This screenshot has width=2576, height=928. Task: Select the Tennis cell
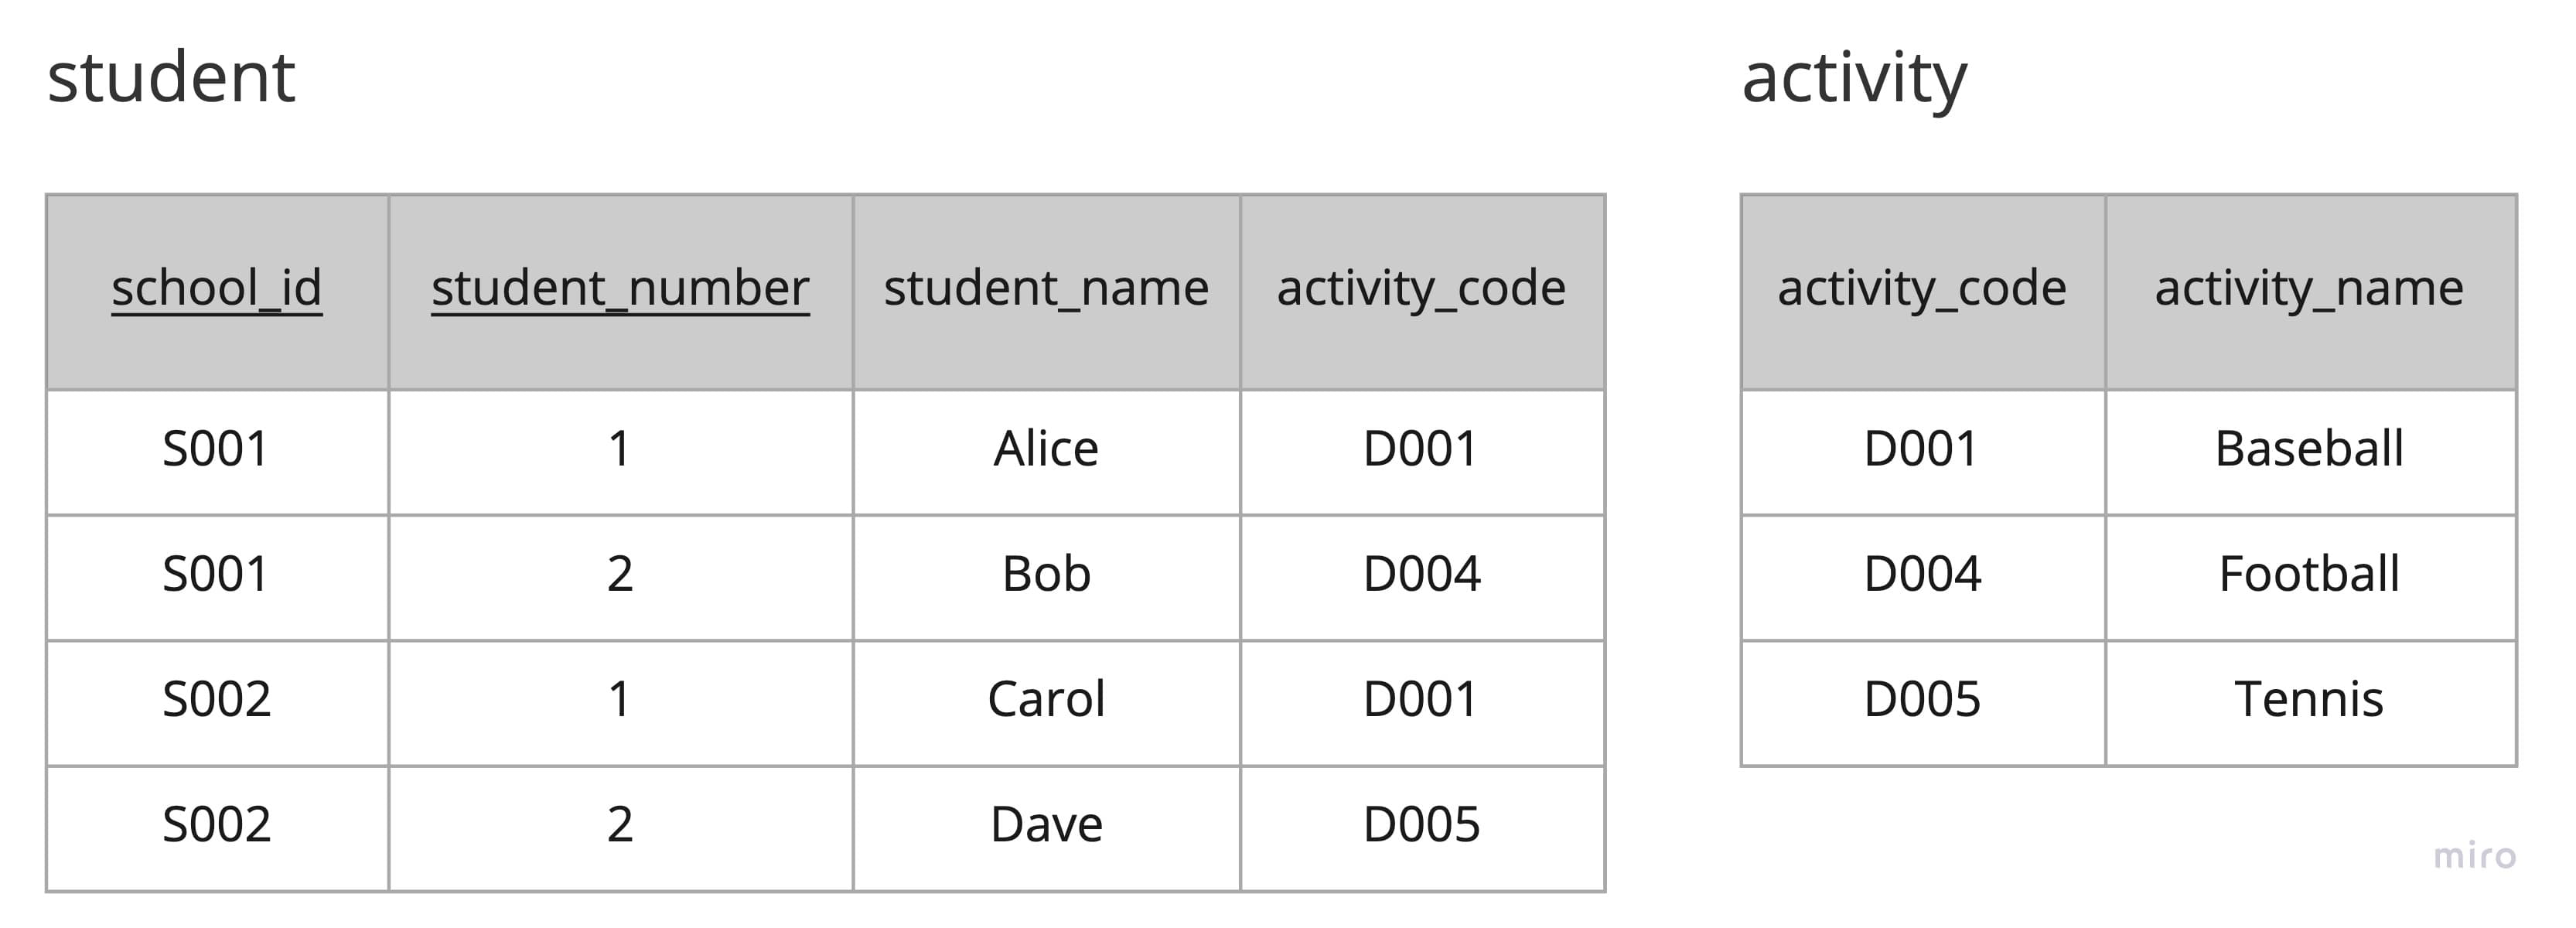point(2309,699)
